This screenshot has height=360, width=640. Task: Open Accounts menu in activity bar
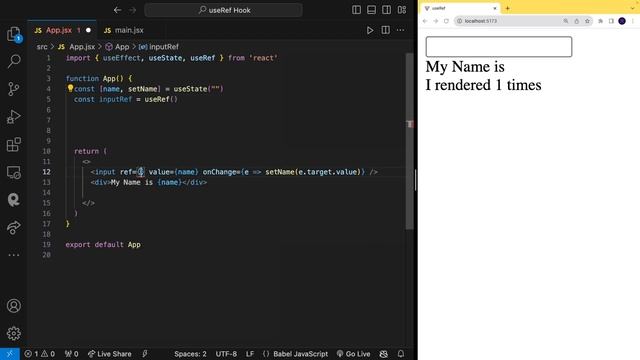point(14,305)
